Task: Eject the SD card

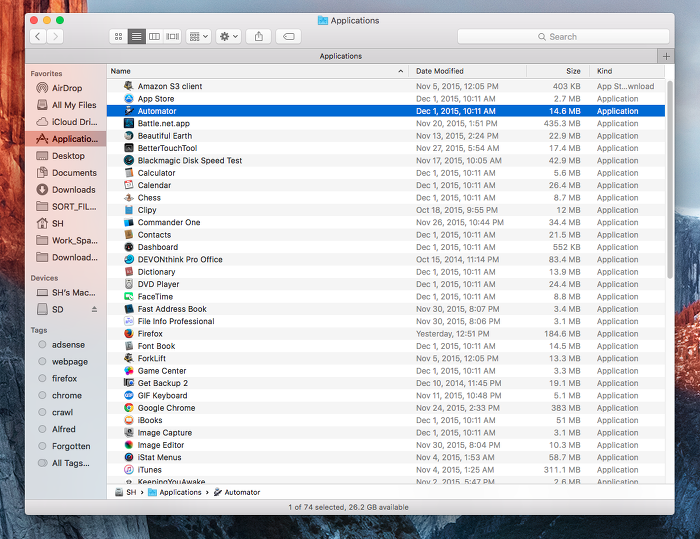Action: click(x=94, y=309)
